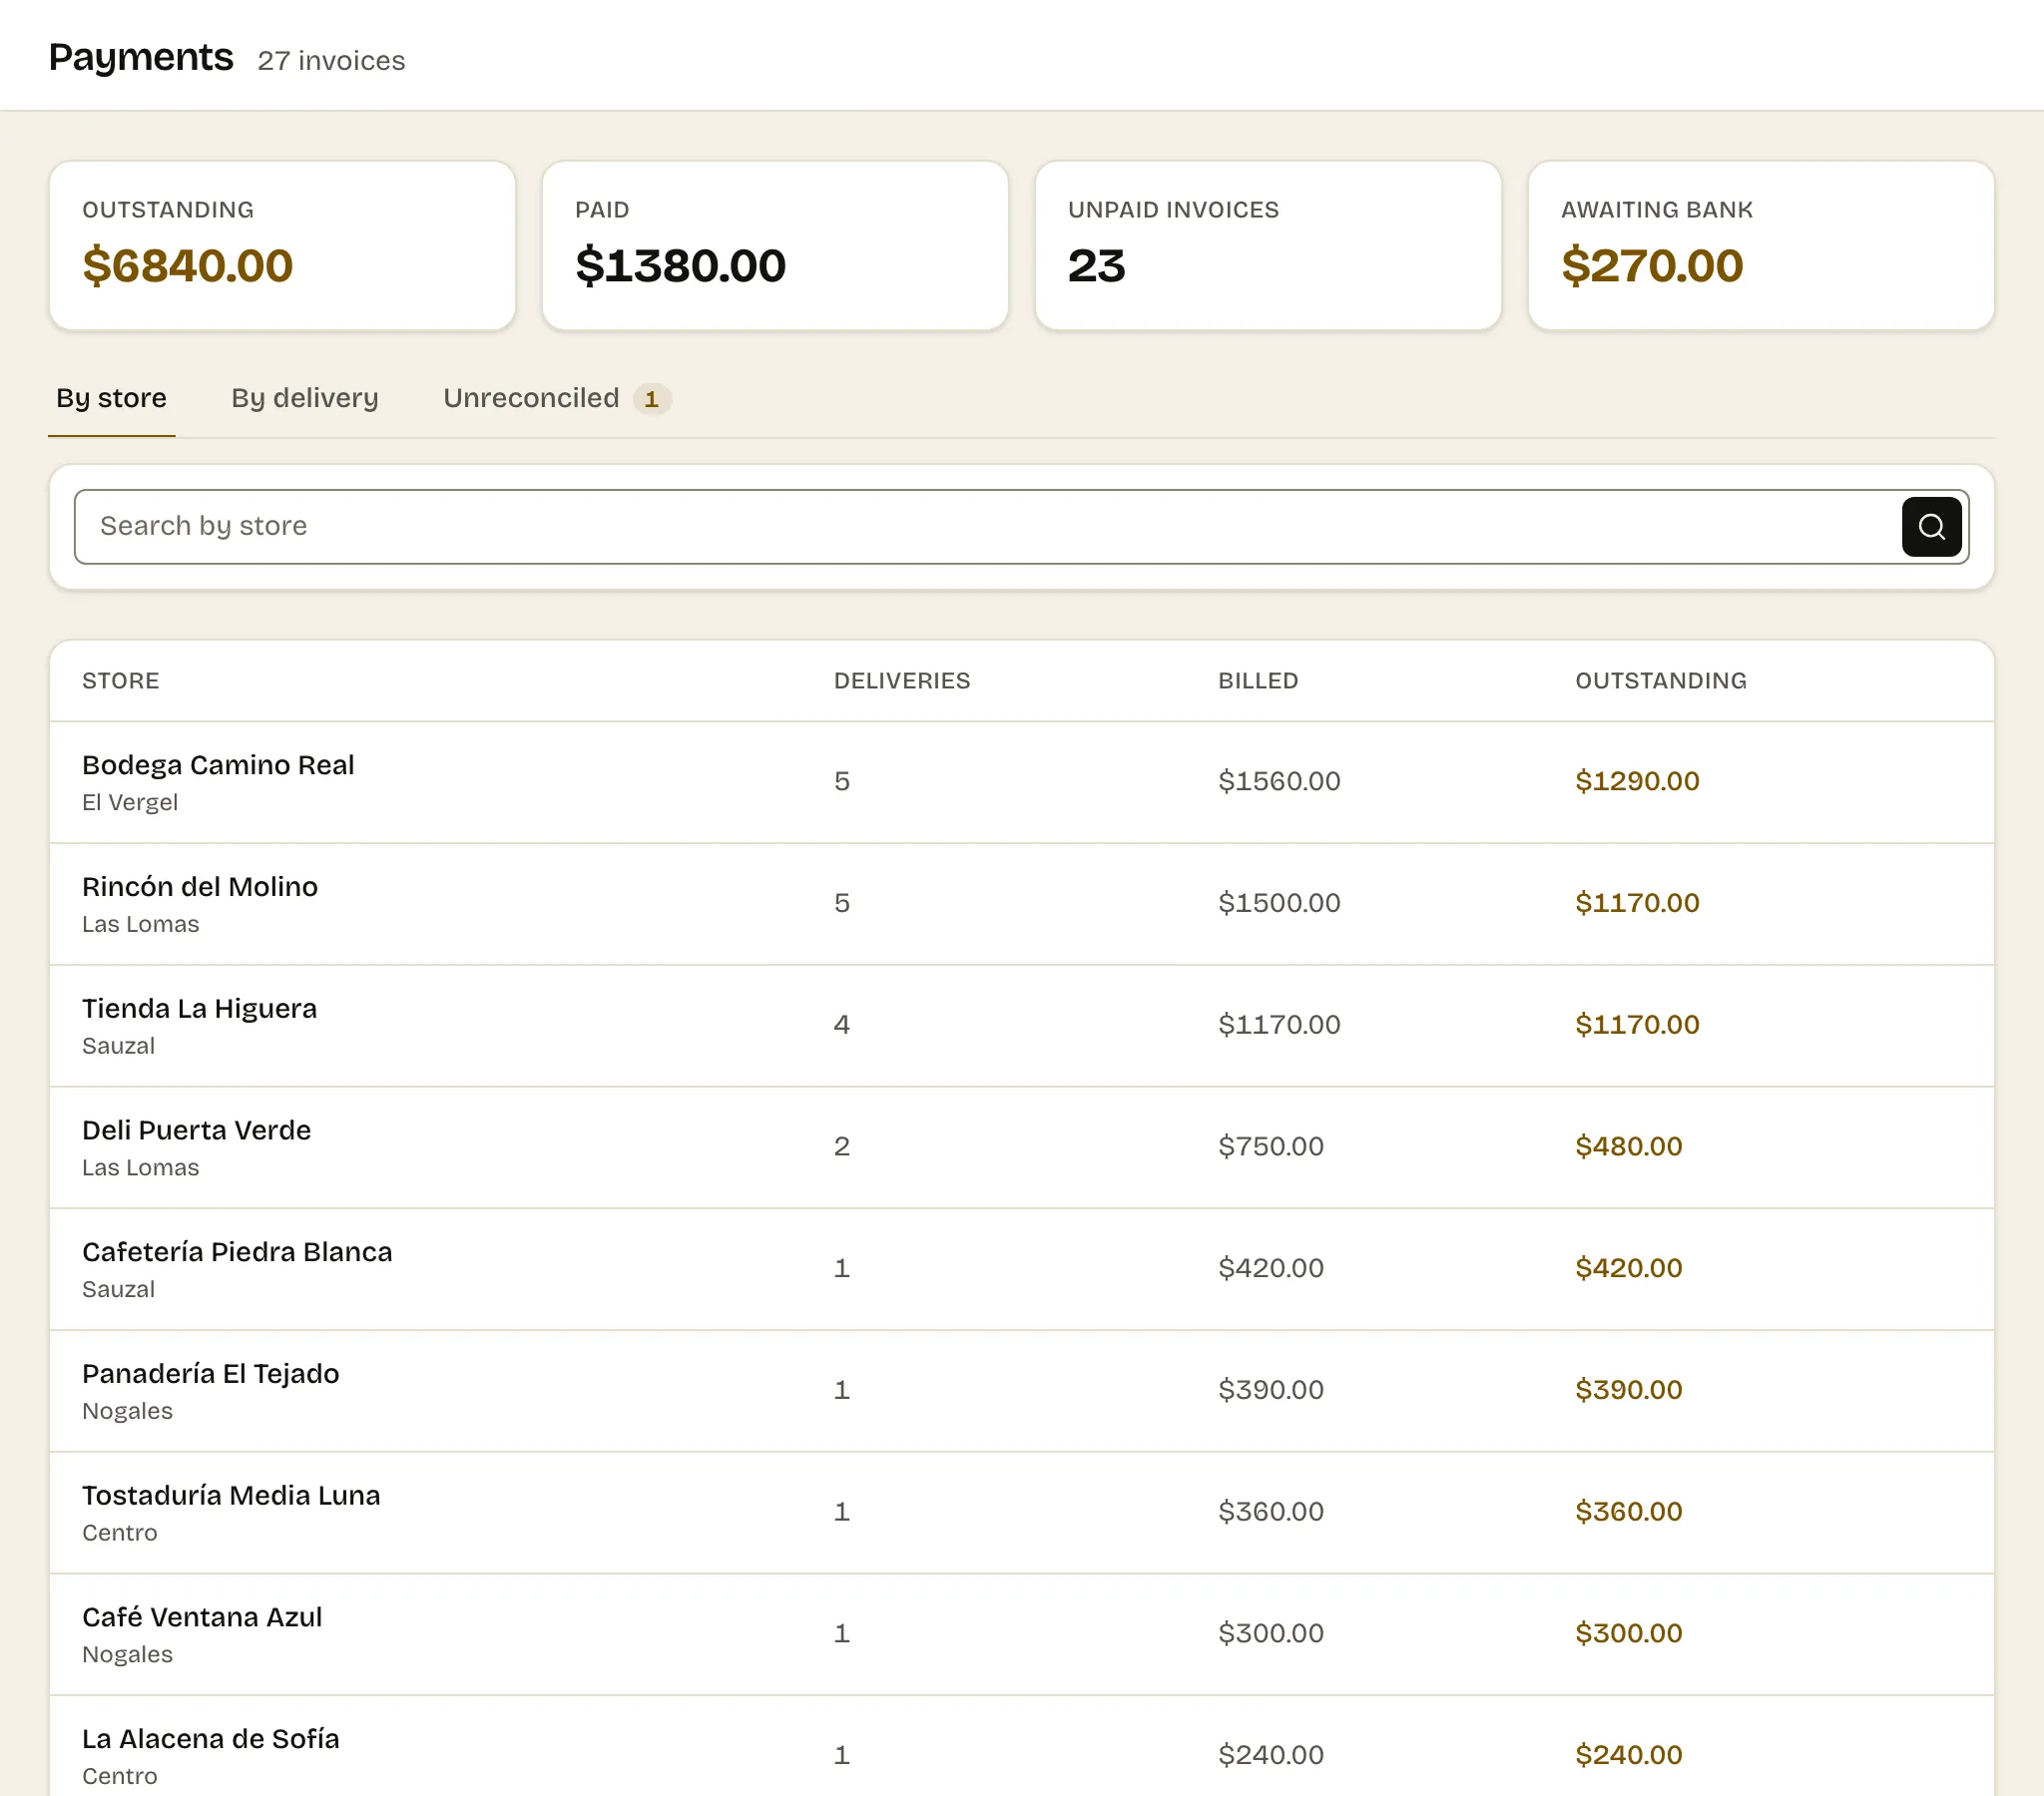Select Café Ventana Azul store
2044x1796 pixels.
1022,1635
